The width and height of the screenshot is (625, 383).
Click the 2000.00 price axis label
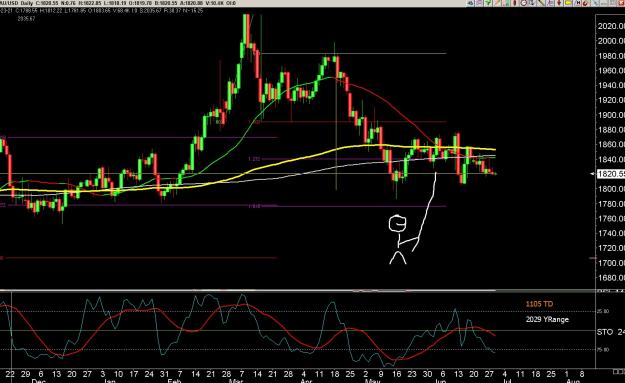(x=611, y=41)
